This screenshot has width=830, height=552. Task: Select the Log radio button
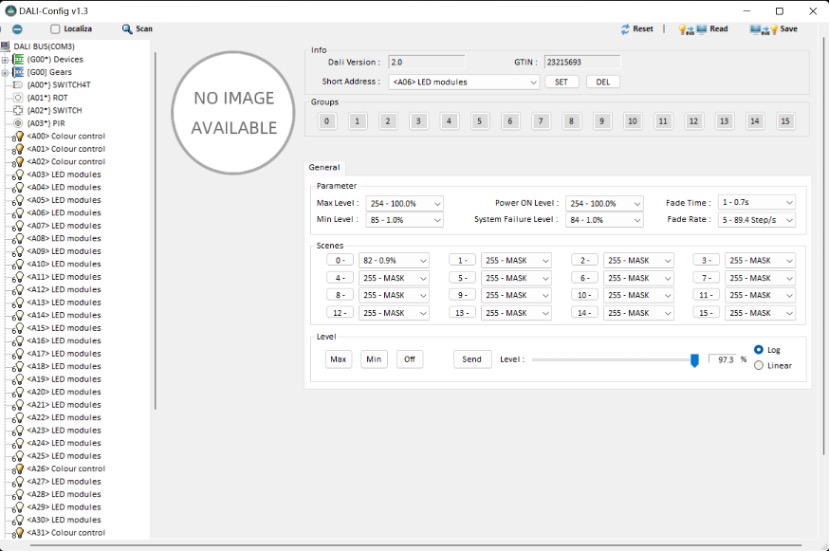point(759,350)
